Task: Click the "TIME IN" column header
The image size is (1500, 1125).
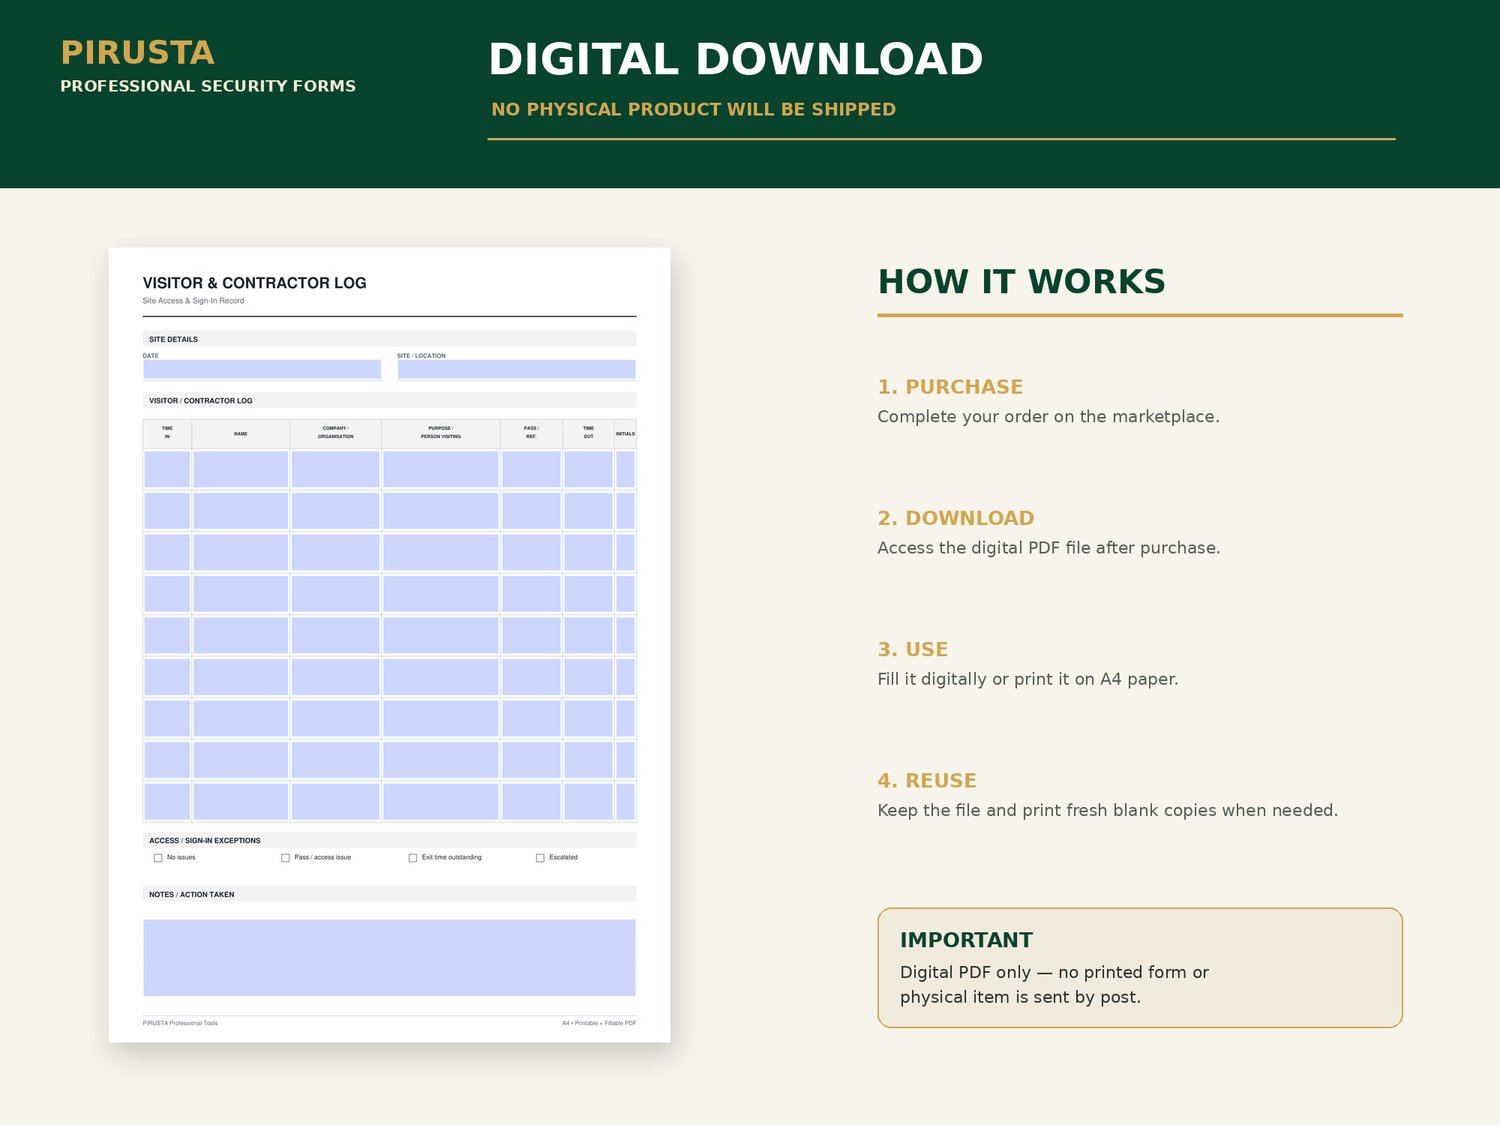Action: pos(167,433)
